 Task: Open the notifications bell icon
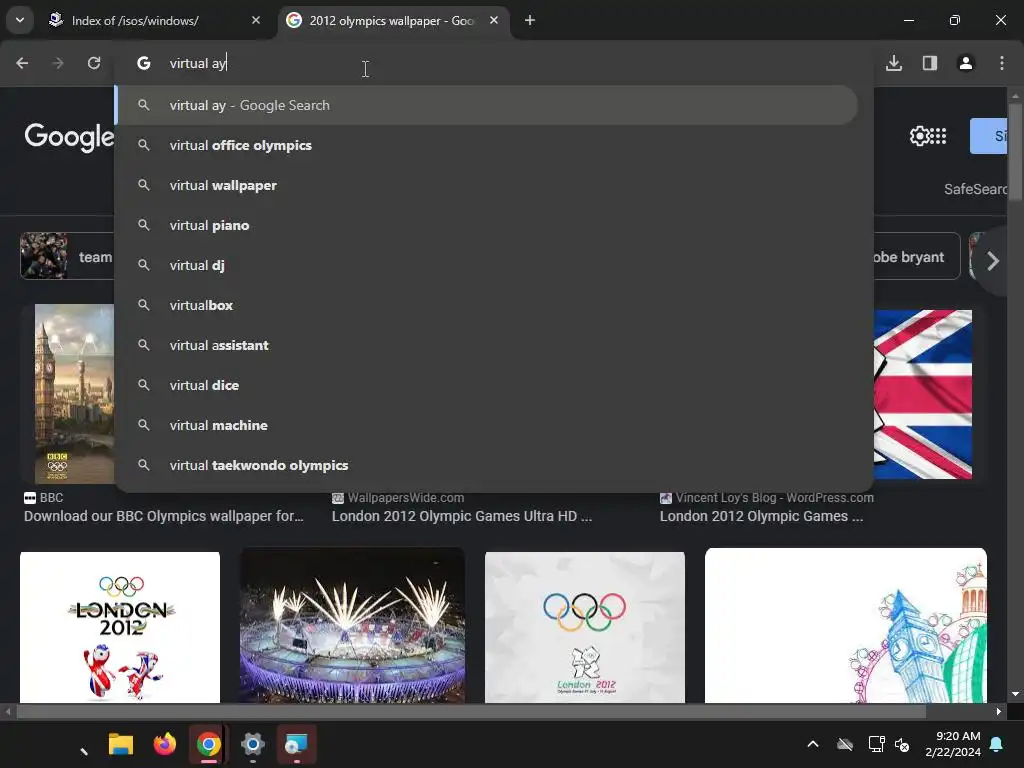(997, 744)
